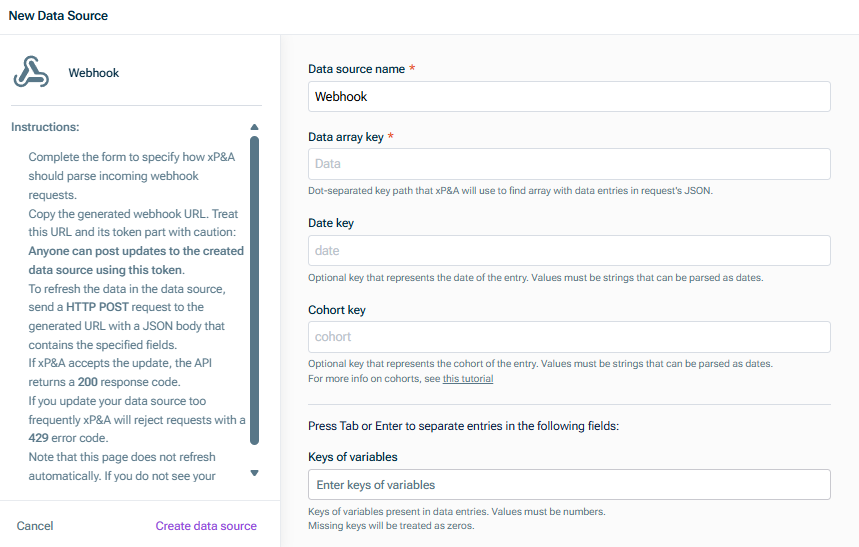Click the "Webhook" label beside the logo

[x=94, y=73]
